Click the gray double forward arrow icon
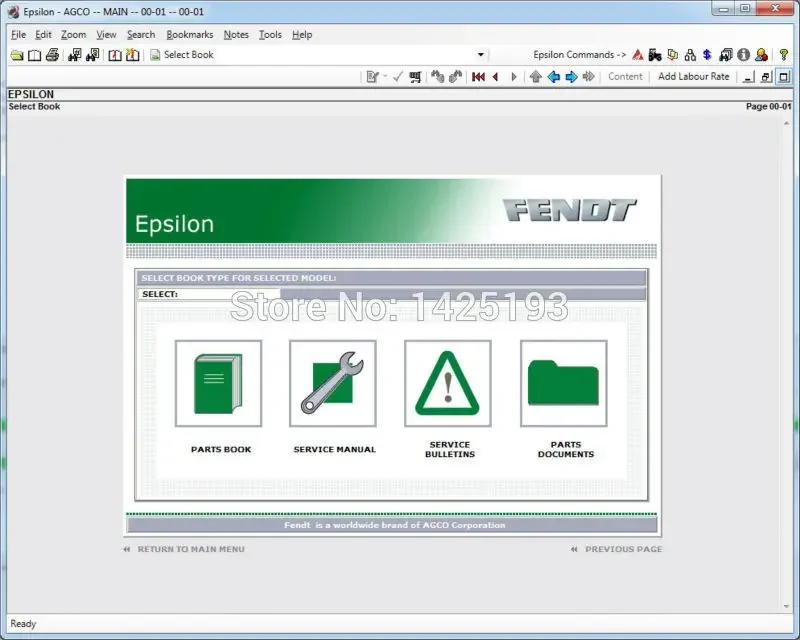This screenshot has height=640, width=800. 589,77
